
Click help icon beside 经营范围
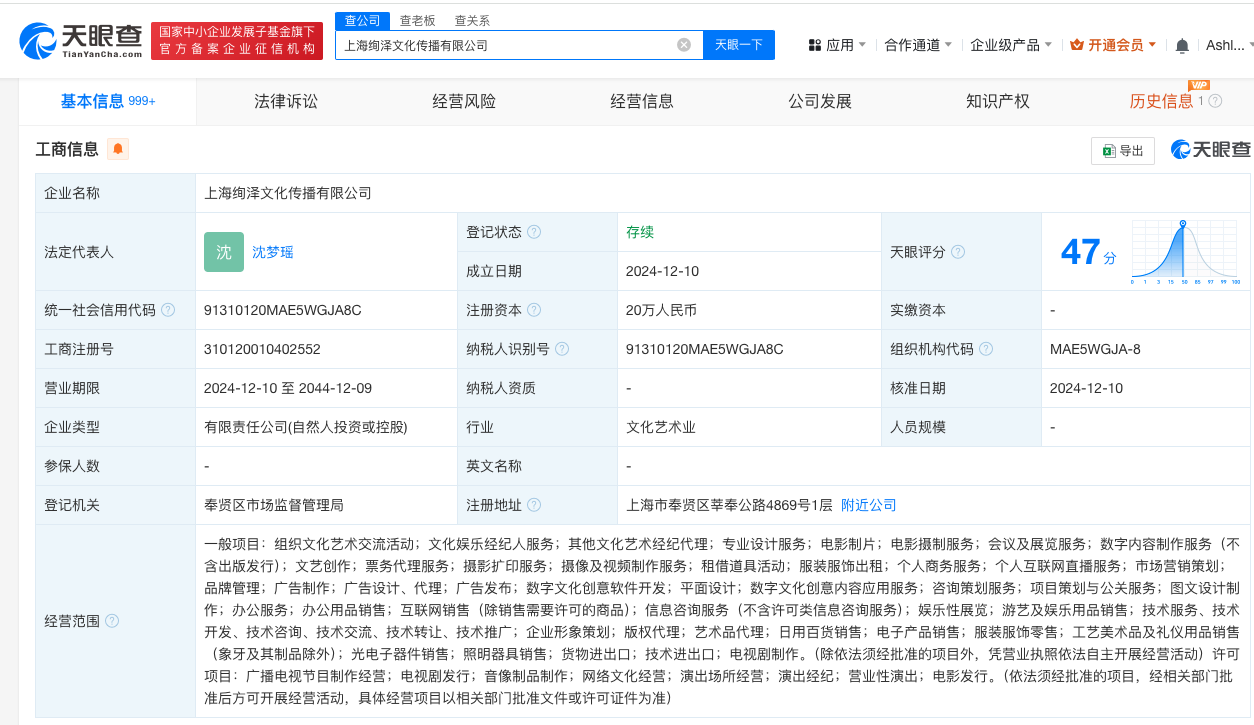112,621
